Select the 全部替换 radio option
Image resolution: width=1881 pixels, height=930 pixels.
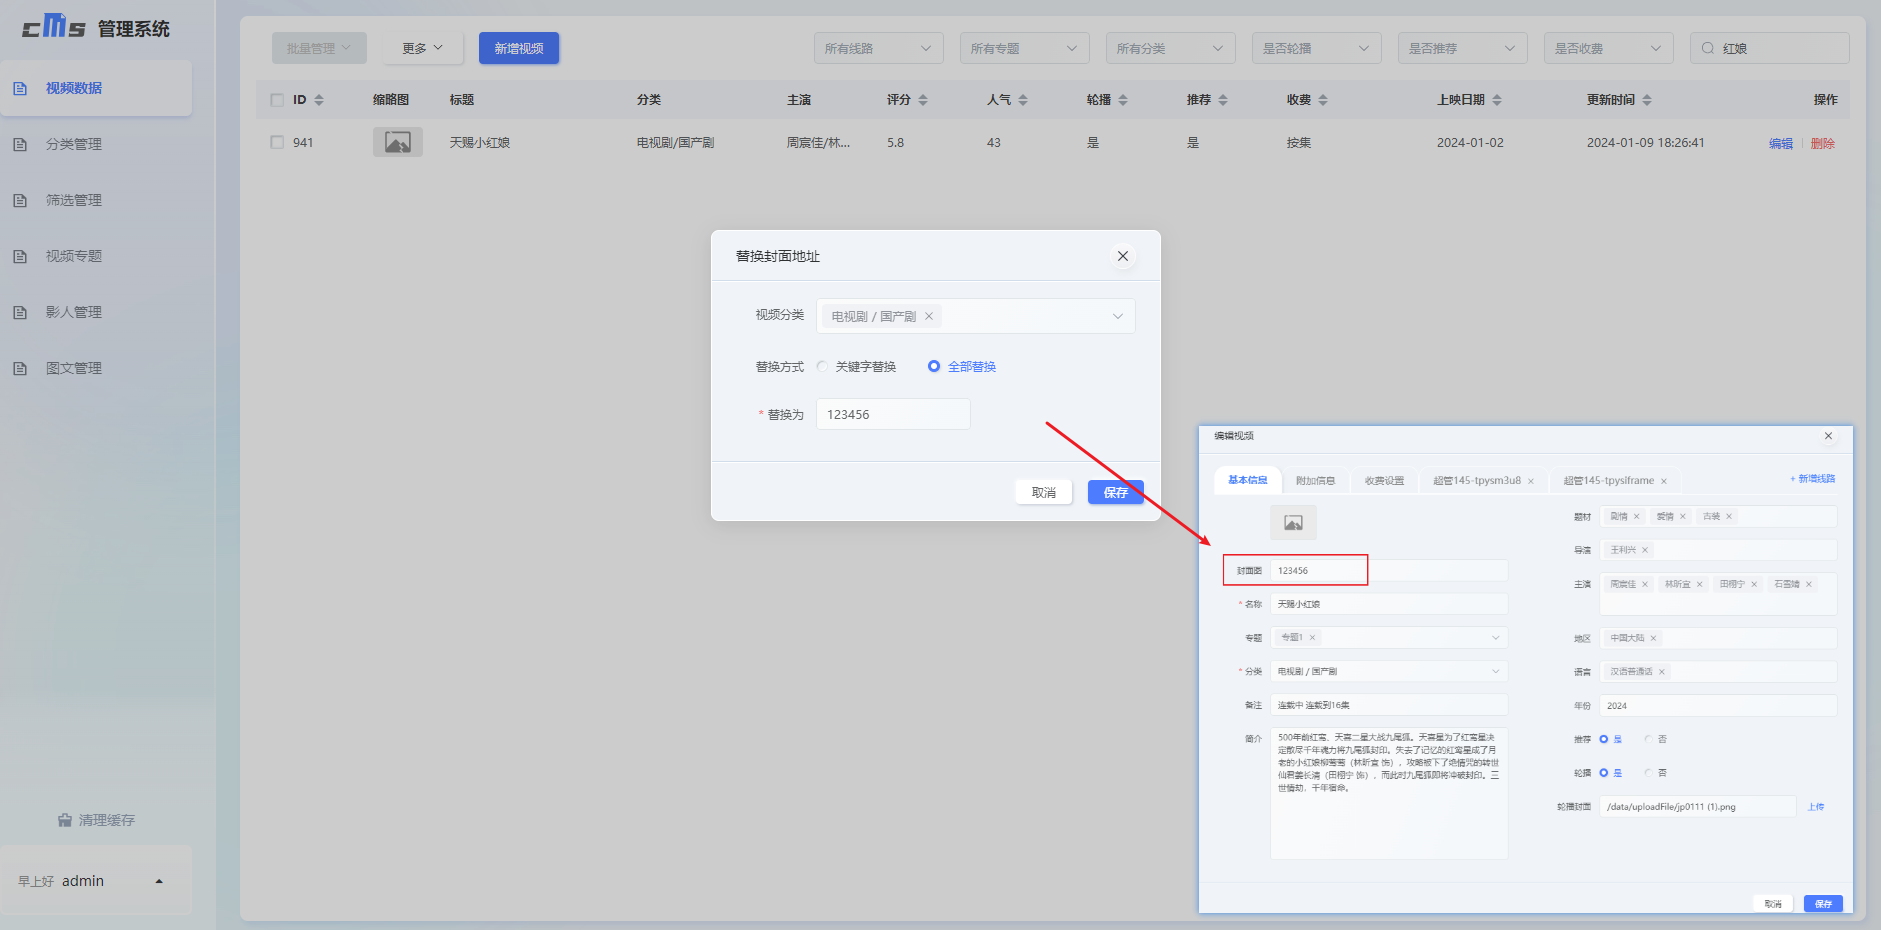click(934, 366)
